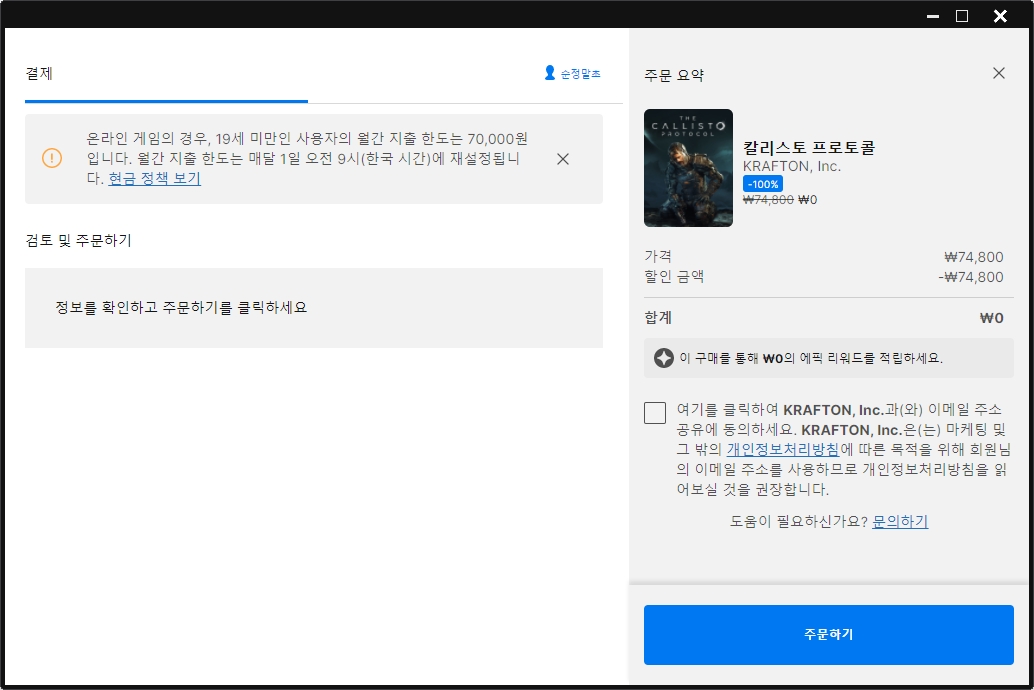Viewport: 1034px width, 690px height.
Task: Click the 주문하기 place order button
Action: point(828,635)
